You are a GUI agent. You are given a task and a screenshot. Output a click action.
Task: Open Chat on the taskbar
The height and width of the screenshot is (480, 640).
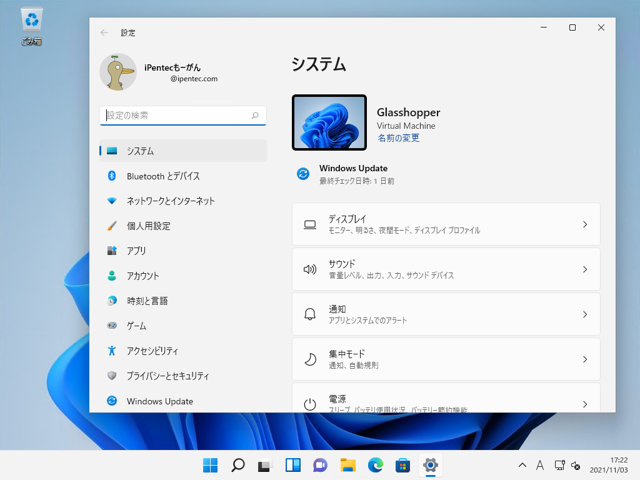tap(320, 465)
